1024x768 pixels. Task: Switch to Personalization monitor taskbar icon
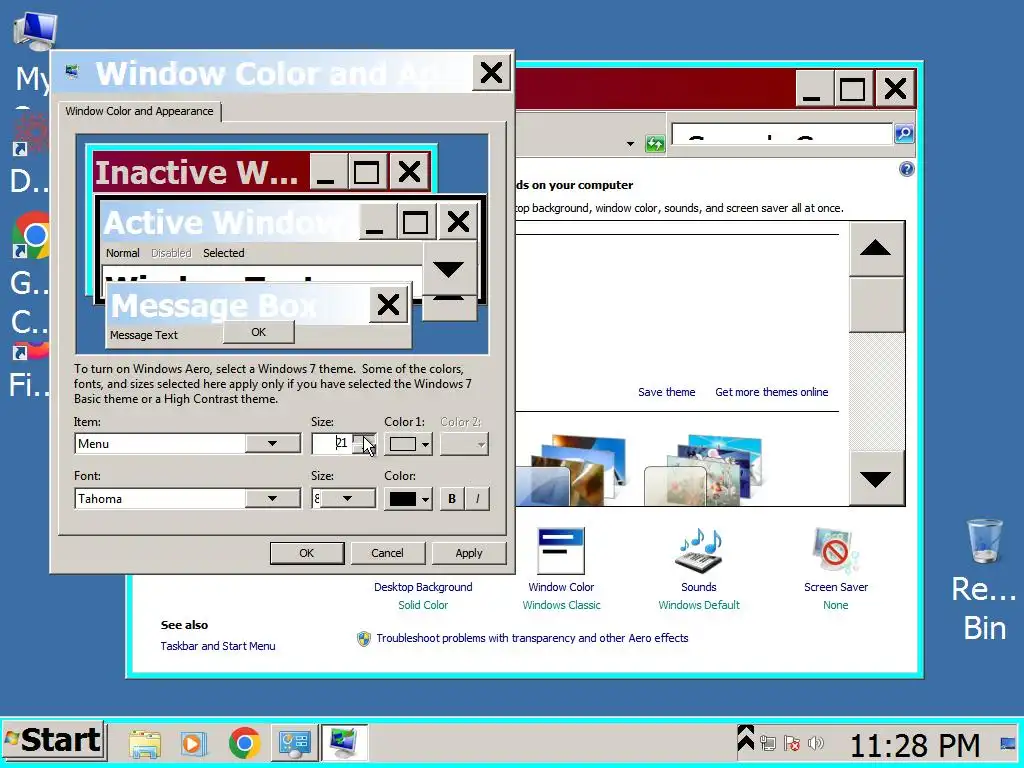coord(345,743)
